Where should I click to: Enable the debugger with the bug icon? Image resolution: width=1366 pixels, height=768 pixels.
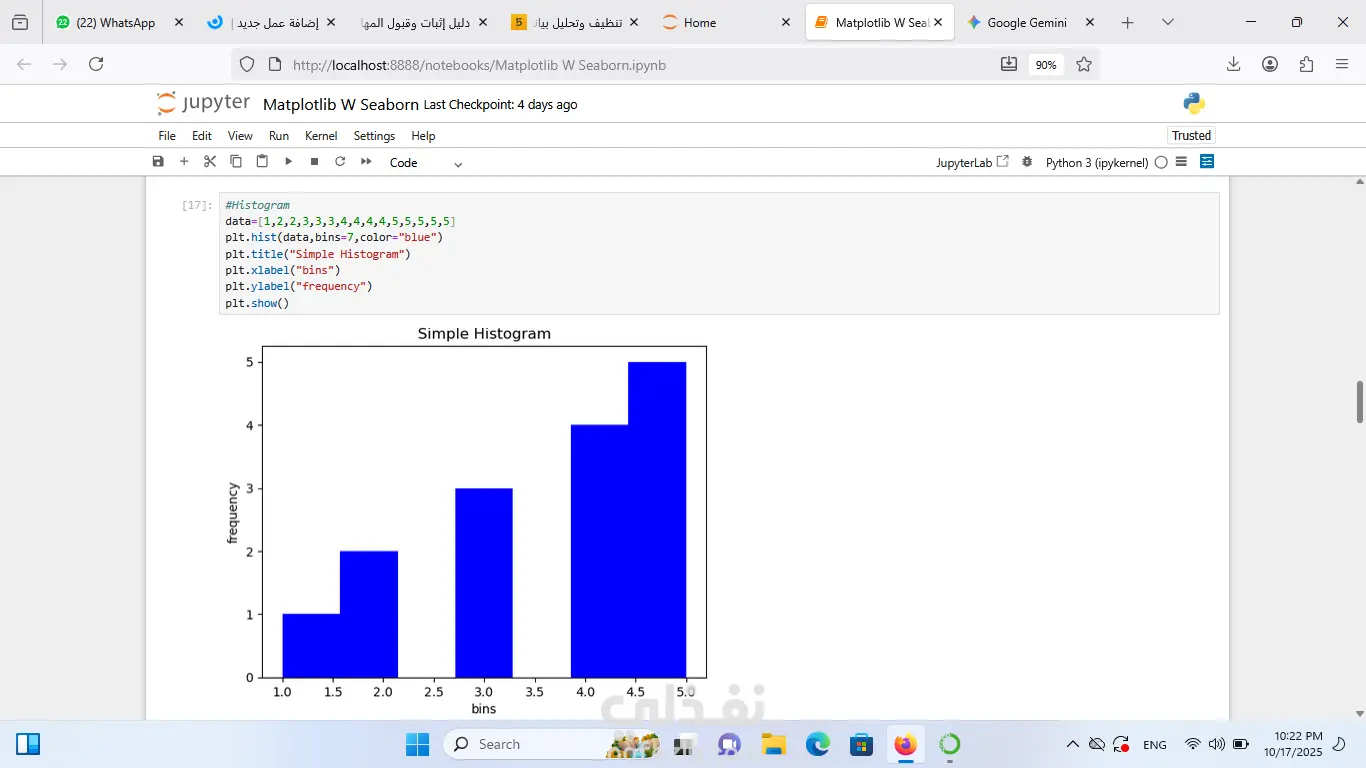[1026, 162]
